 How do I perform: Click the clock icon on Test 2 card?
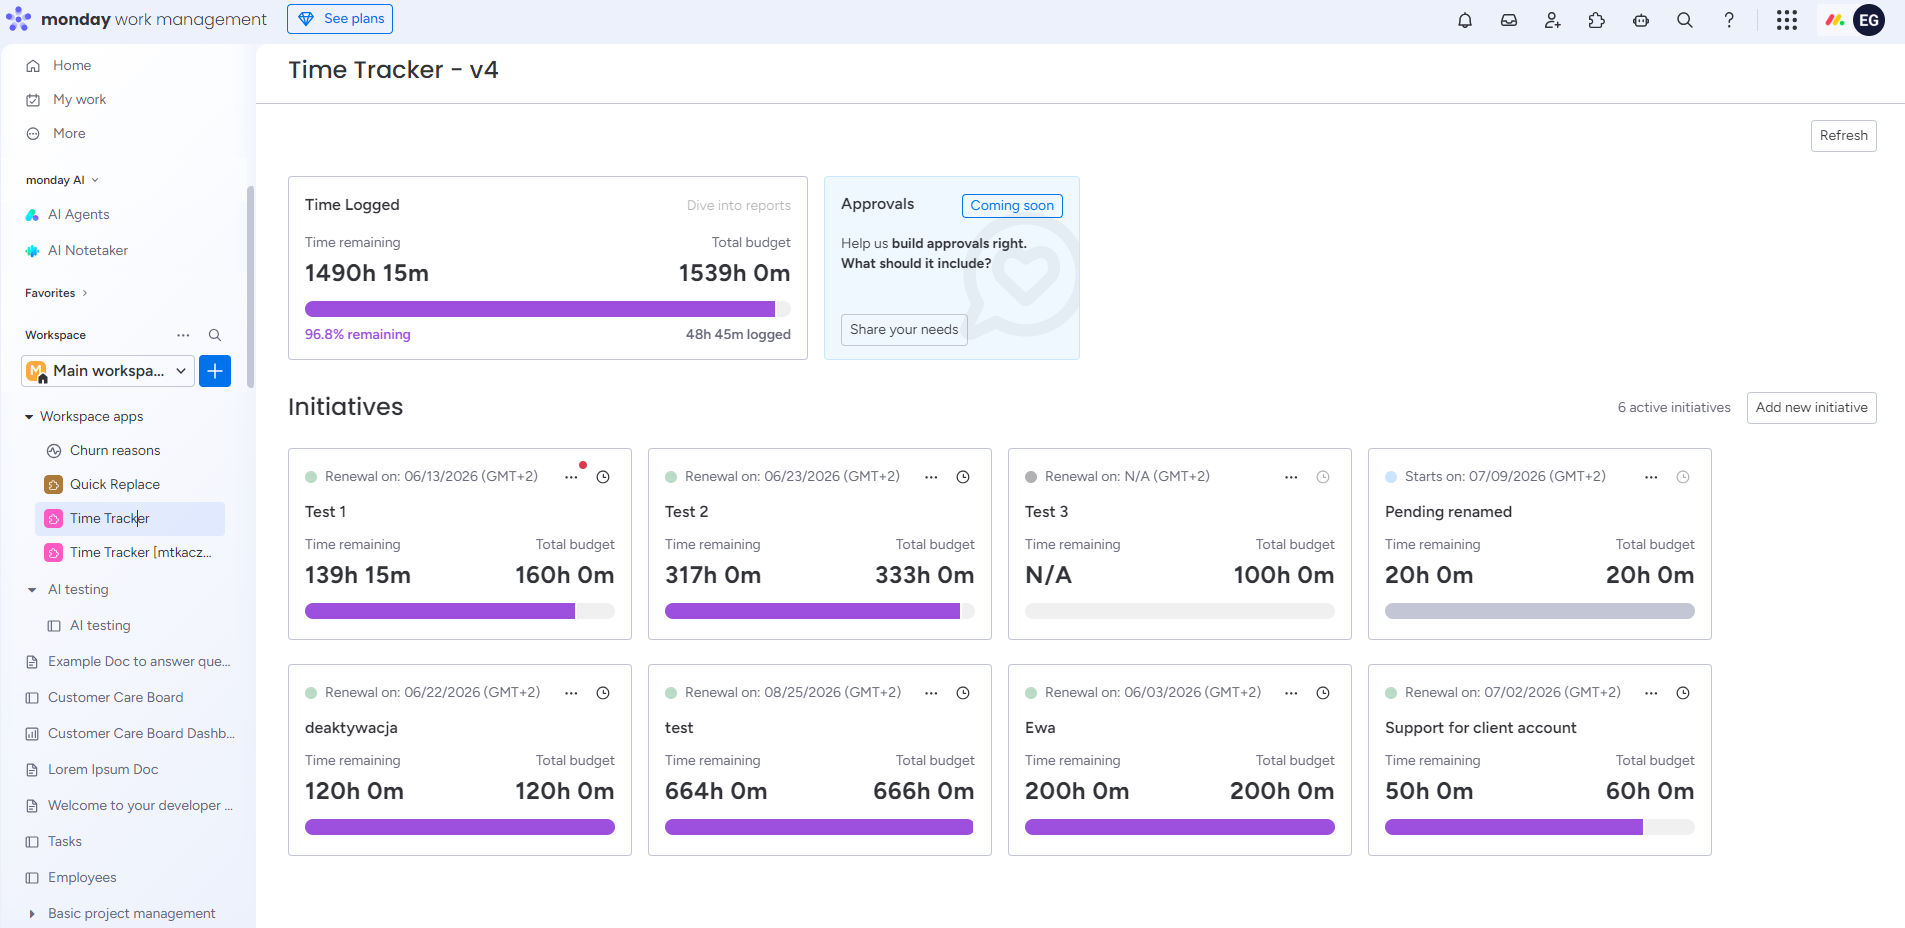963,477
